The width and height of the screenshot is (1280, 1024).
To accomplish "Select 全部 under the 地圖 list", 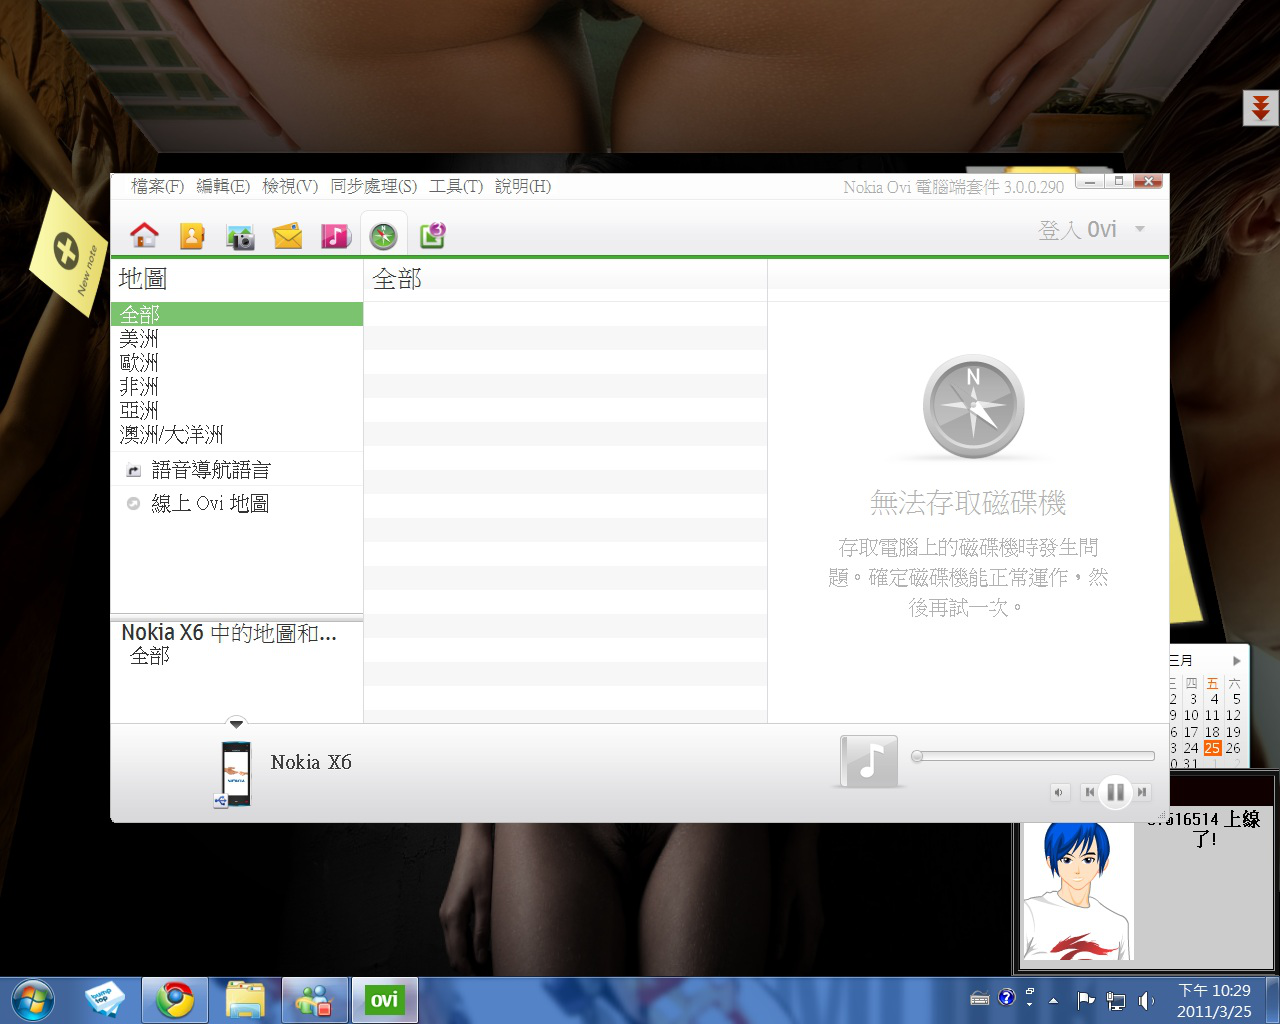I will pos(236,314).
